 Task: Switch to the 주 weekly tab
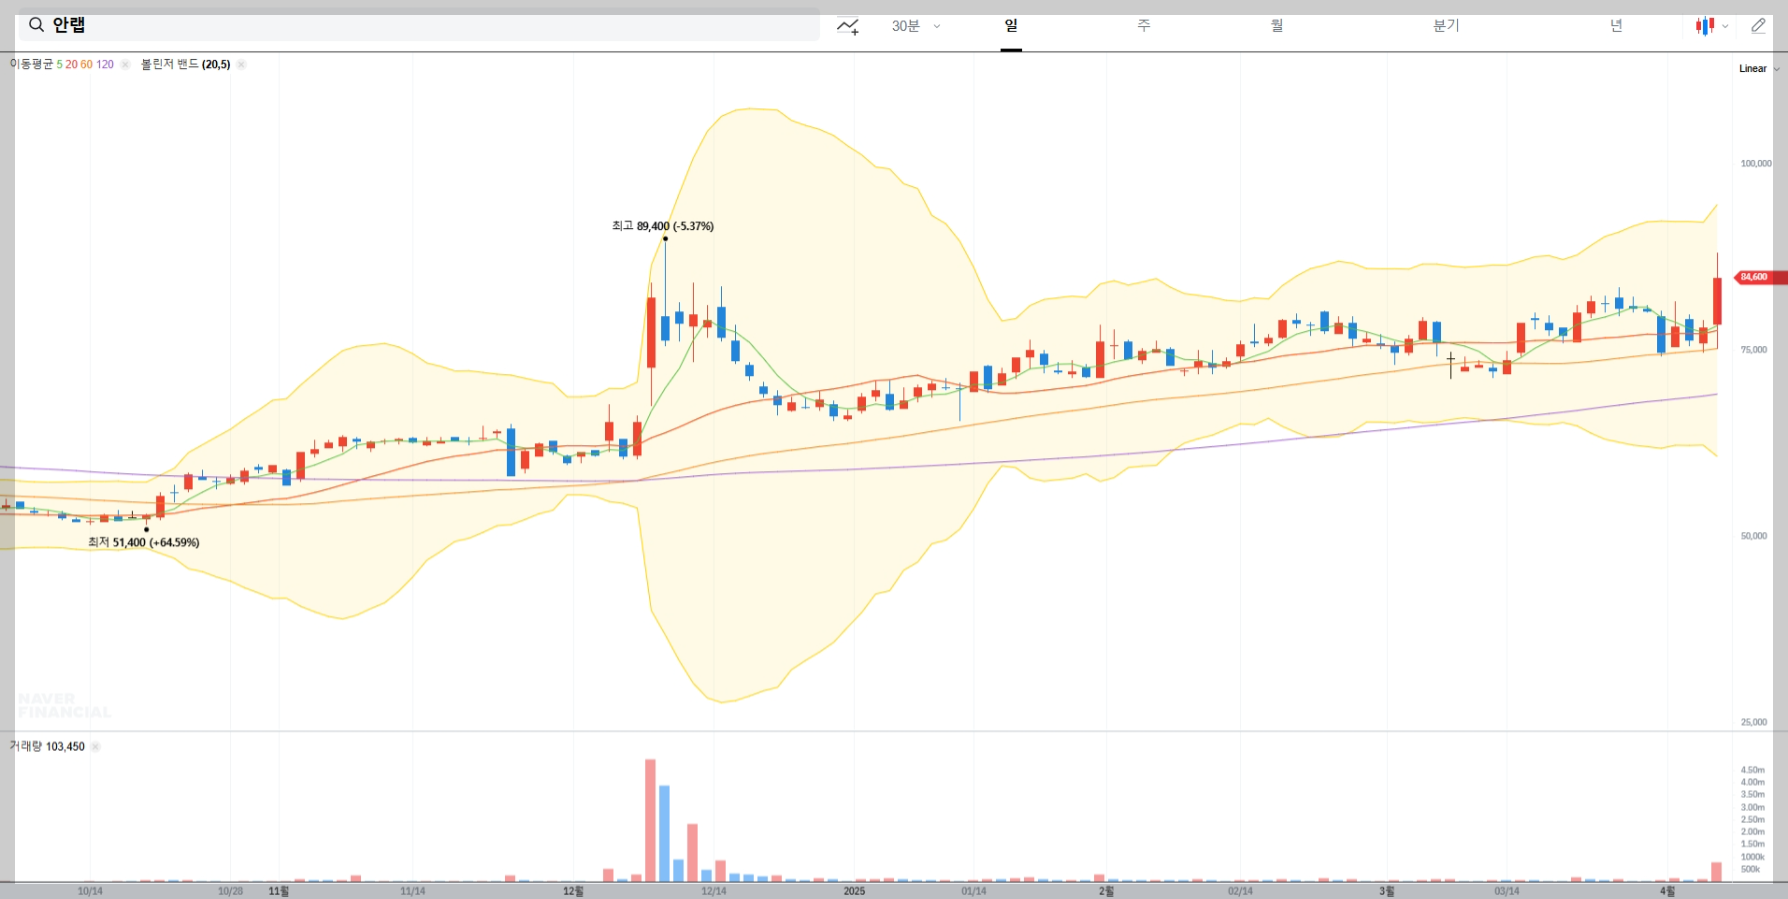(1143, 26)
